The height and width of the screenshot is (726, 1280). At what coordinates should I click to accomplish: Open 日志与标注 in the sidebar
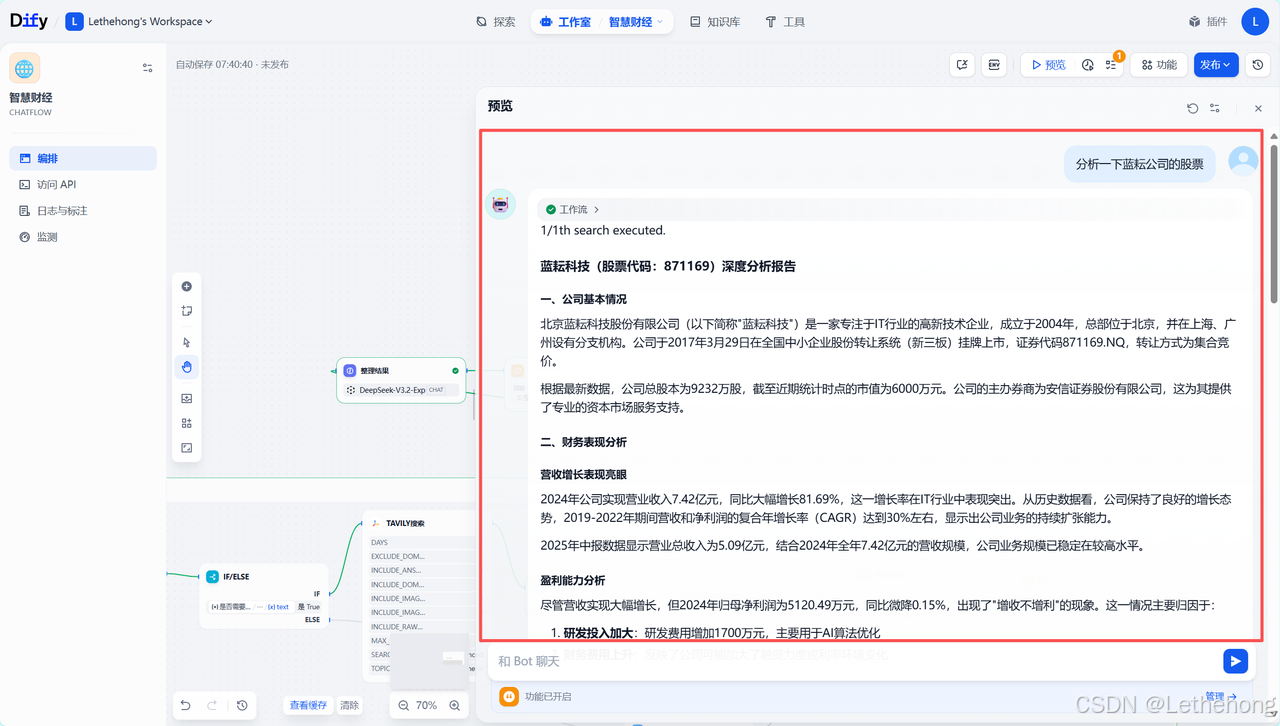pos(83,211)
